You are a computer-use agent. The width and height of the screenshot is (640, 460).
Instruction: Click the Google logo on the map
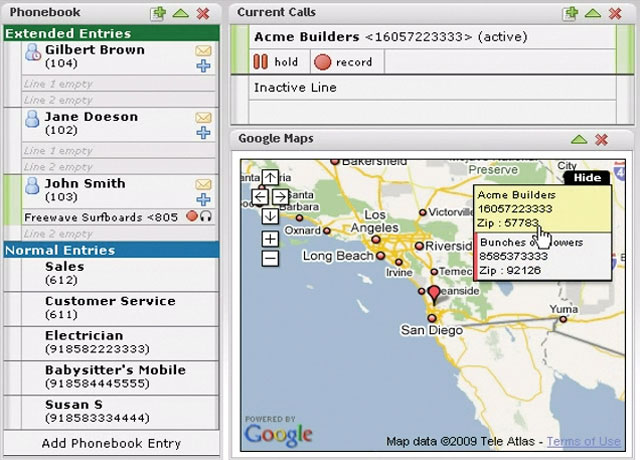pos(278,436)
